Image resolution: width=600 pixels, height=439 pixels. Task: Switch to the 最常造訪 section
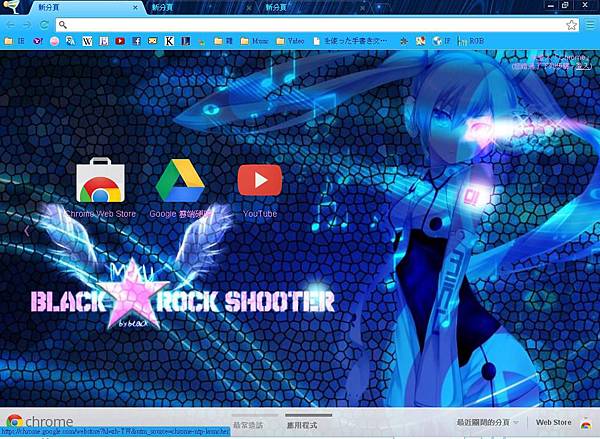248,425
